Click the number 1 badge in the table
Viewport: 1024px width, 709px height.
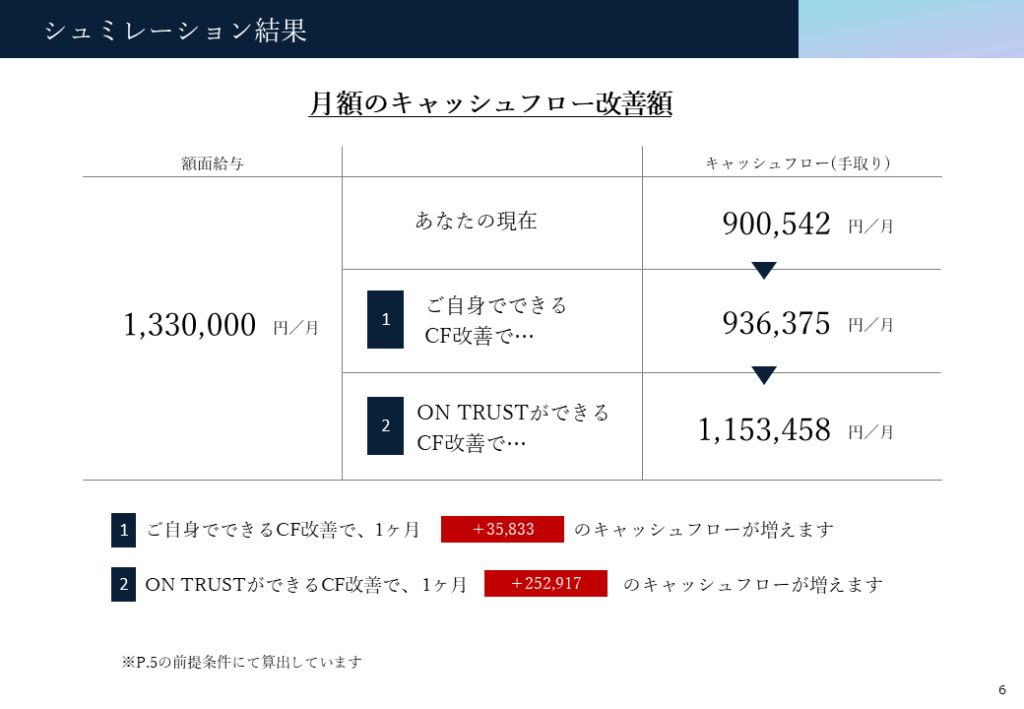coord(385,319)
